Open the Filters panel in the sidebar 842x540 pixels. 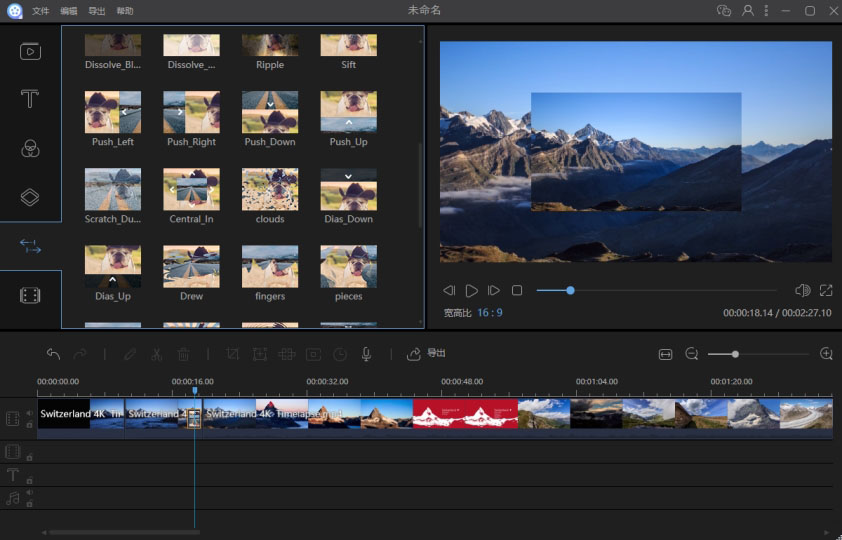30,148
